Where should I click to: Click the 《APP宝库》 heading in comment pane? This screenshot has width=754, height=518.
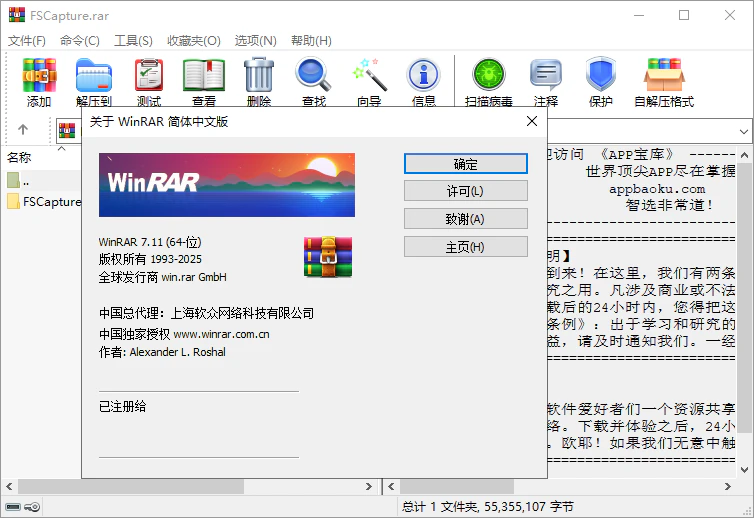pos(637,154)
